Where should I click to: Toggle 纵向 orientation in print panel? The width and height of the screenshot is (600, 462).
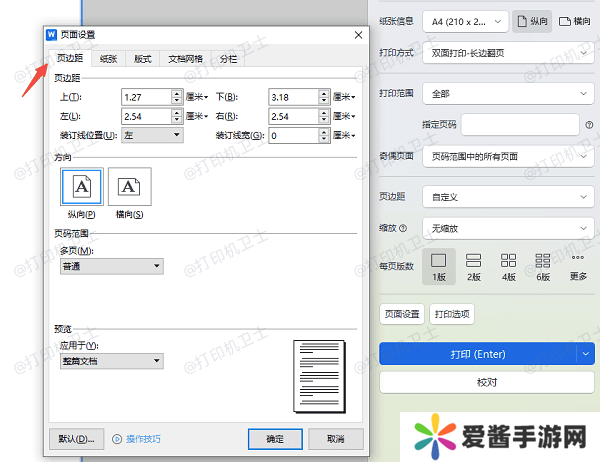coord(530,20)
